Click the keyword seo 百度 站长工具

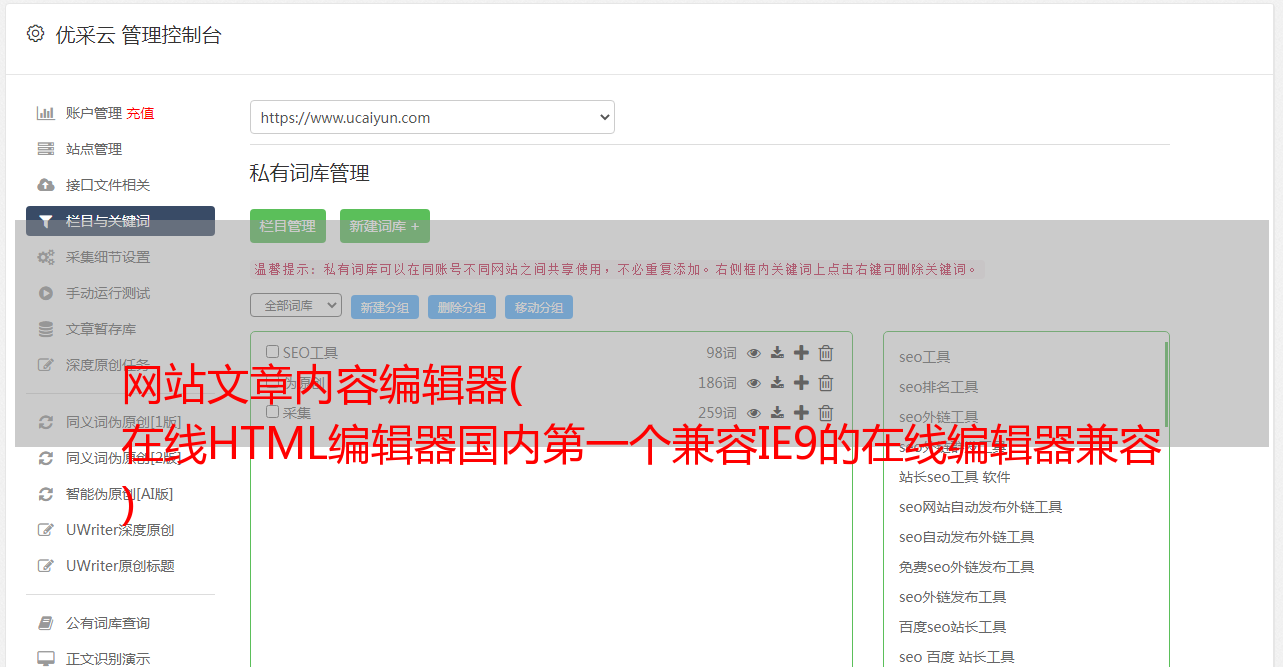point(956,657)
